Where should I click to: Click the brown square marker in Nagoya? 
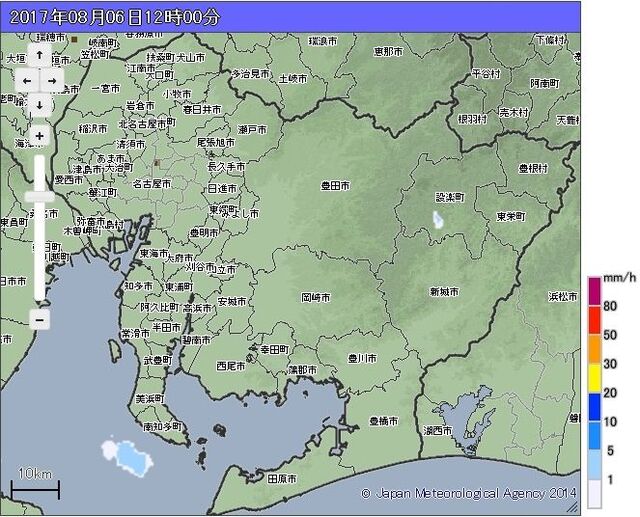[x=157, y=163]
